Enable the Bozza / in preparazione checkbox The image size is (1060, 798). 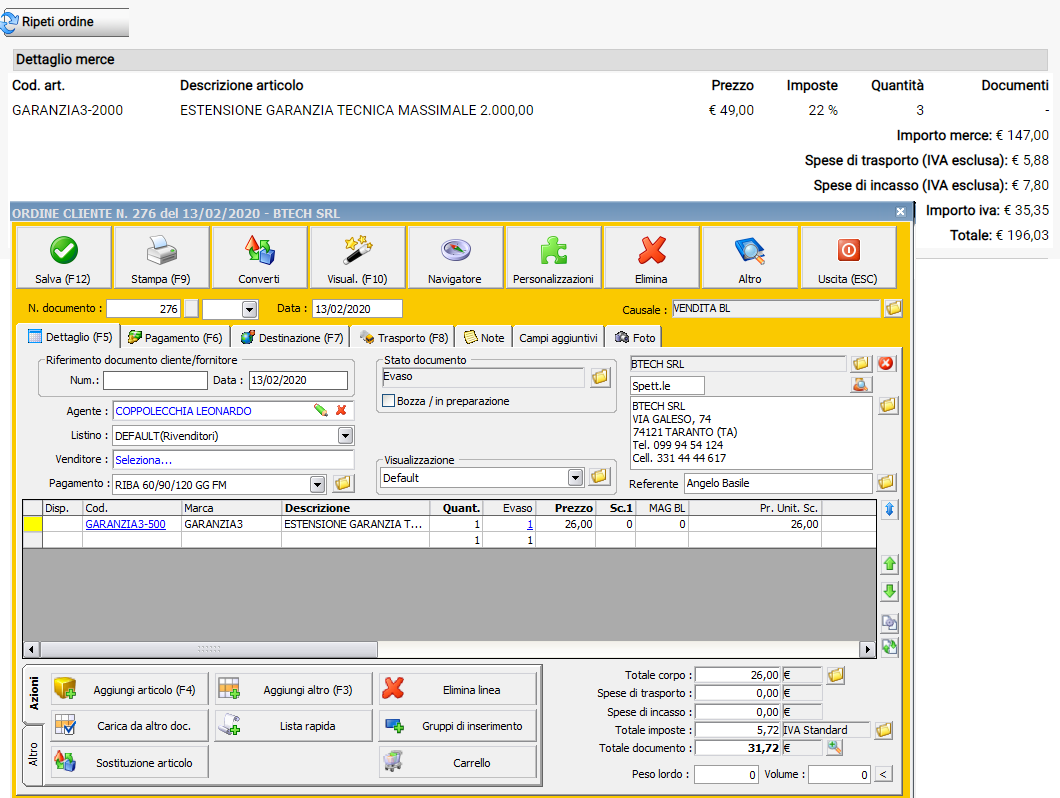[x=389, y=401]
